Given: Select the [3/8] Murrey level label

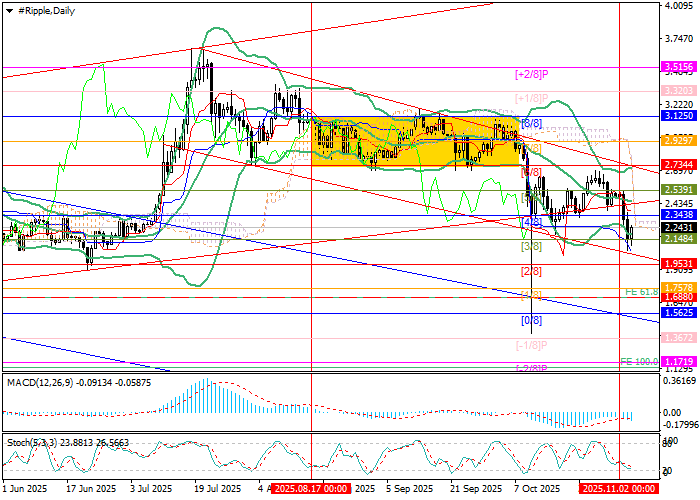Looking at the screenshot, I should pos(532,246).
